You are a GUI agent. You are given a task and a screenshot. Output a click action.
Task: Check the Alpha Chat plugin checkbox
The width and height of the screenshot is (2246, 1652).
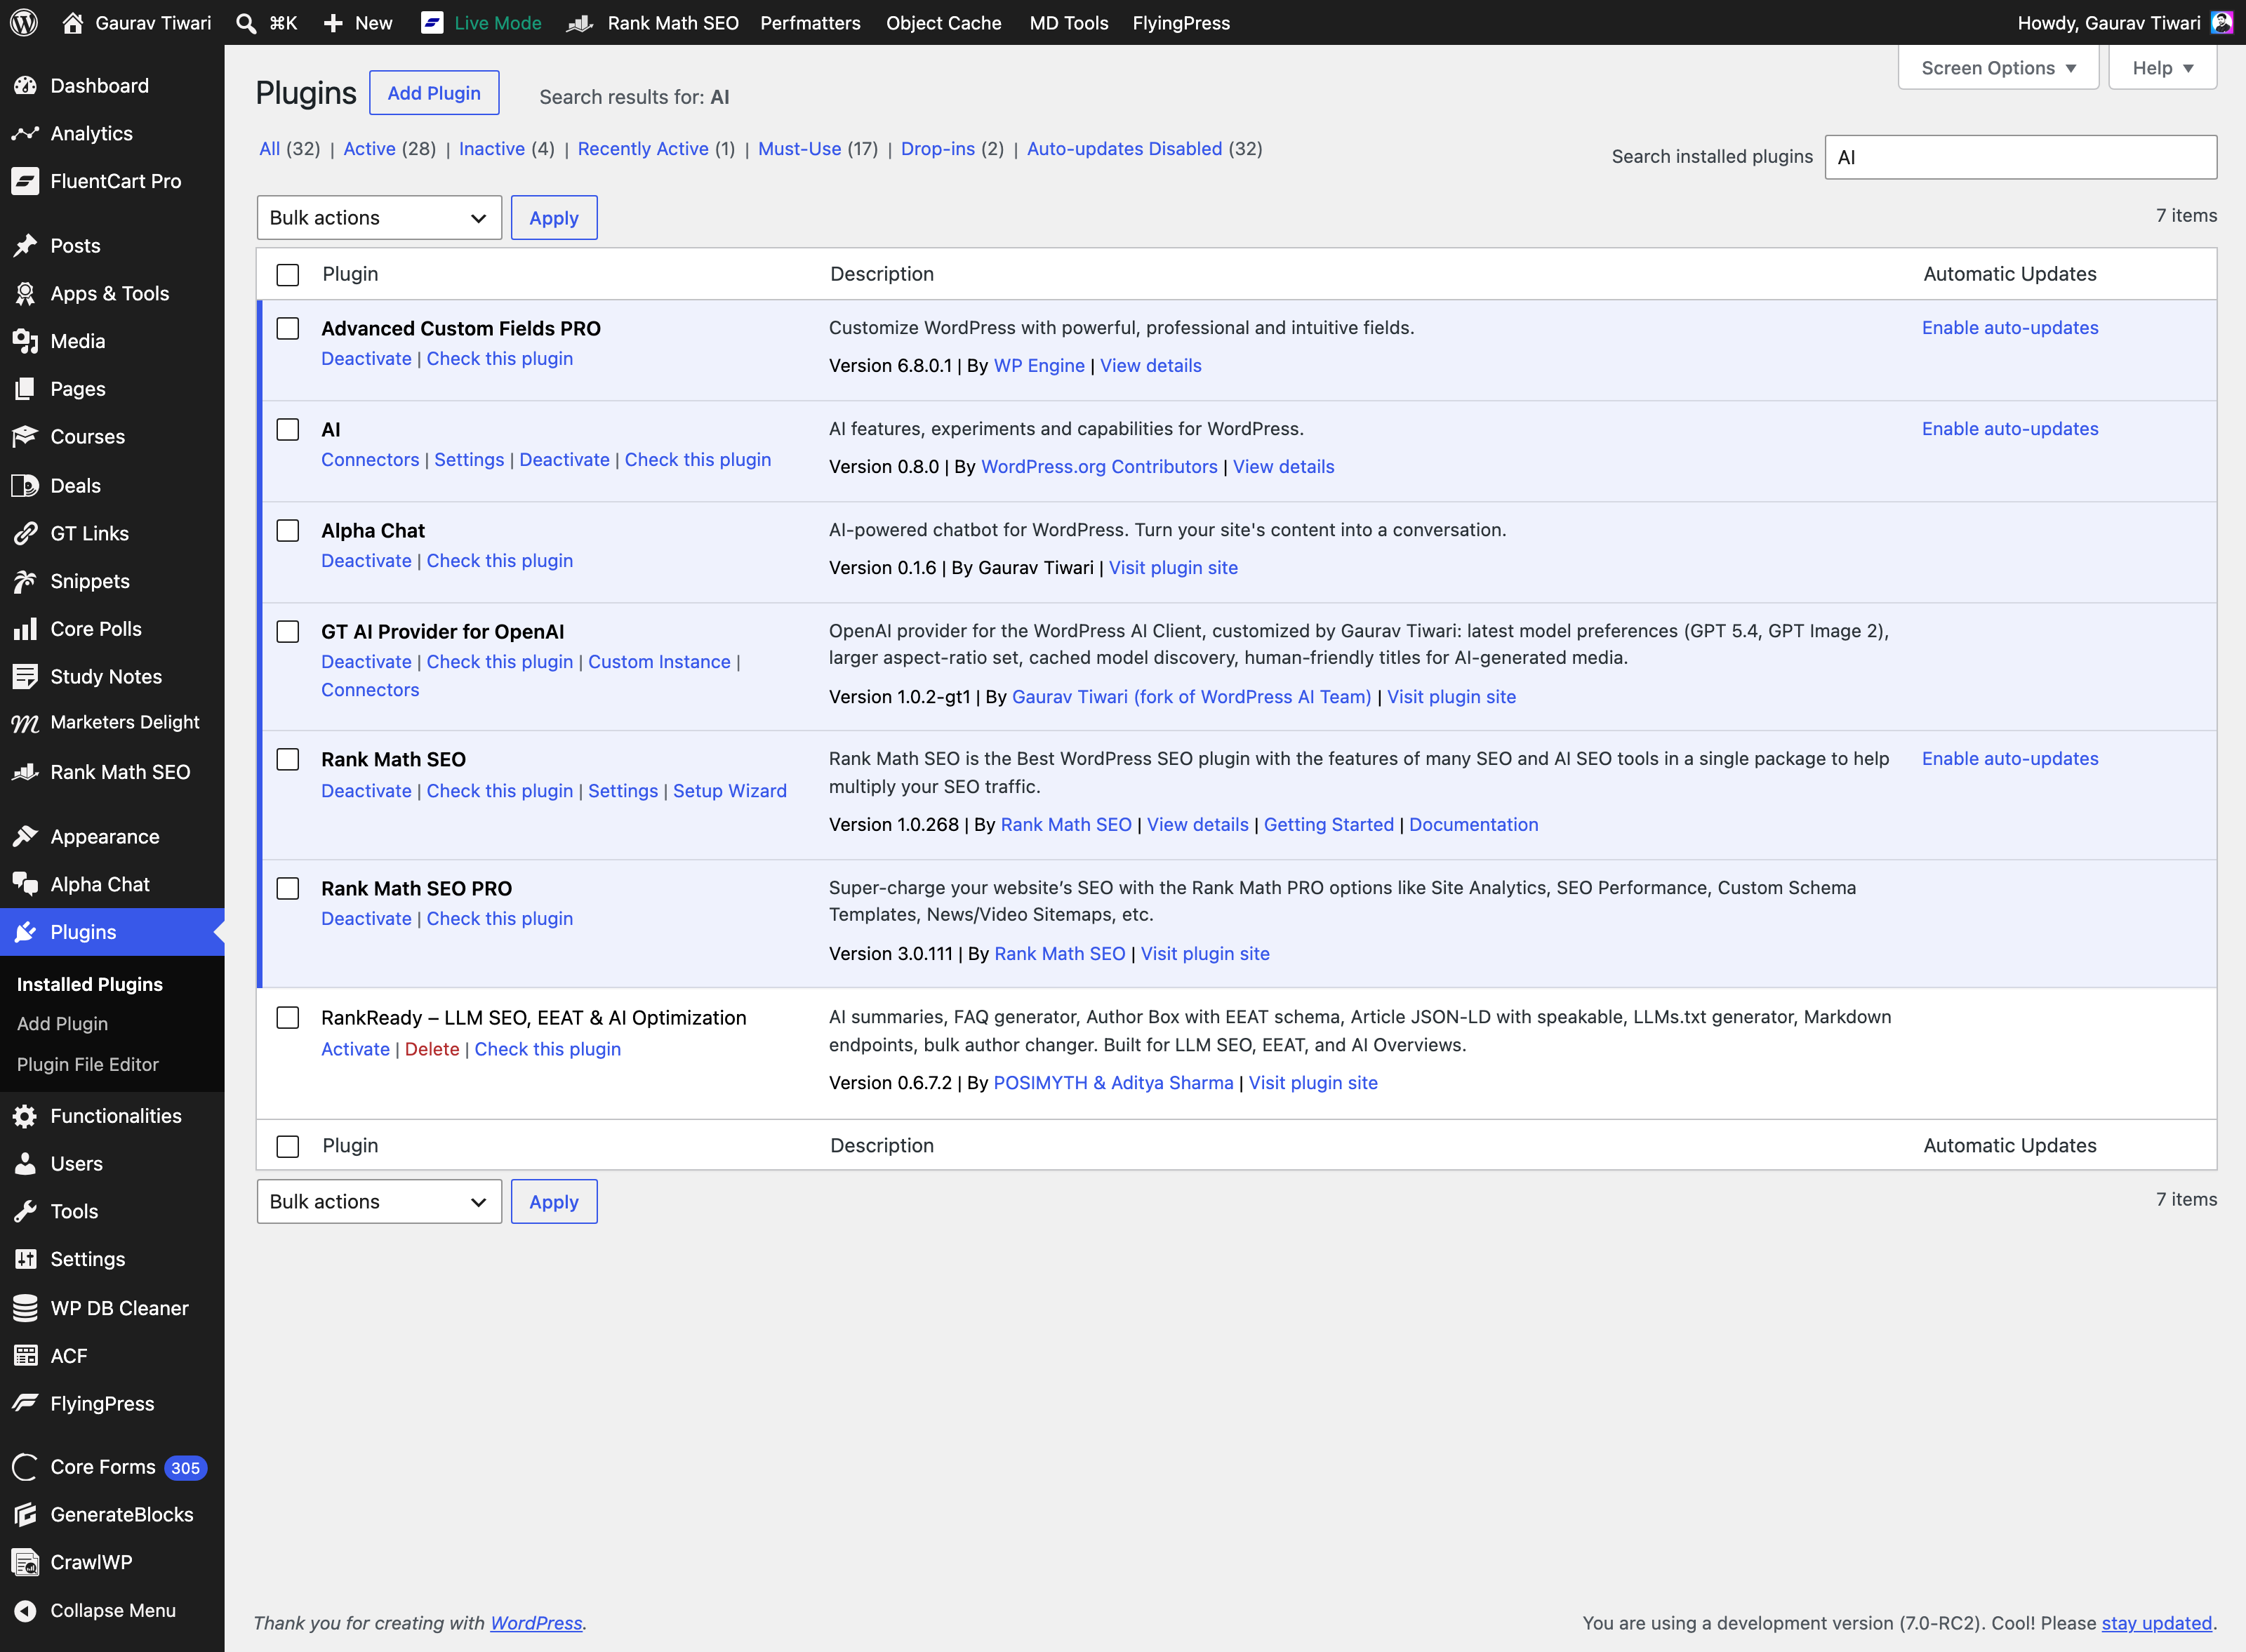click(288, 531)
